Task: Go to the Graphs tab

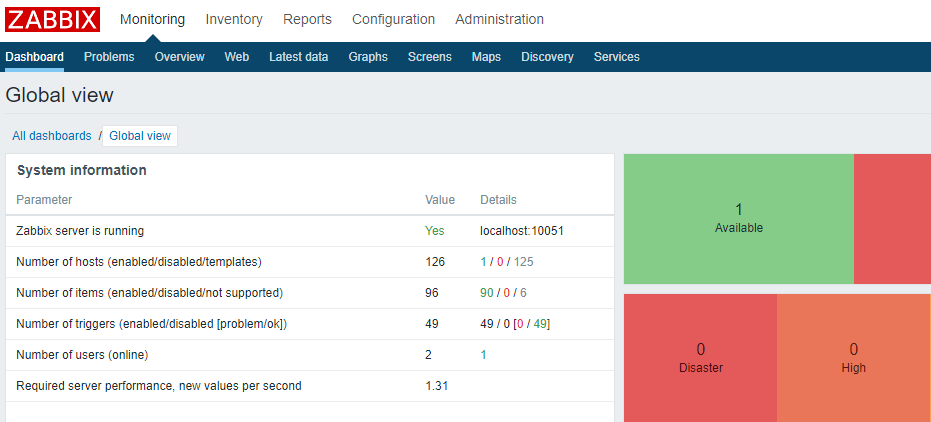Action: [368, 57]
